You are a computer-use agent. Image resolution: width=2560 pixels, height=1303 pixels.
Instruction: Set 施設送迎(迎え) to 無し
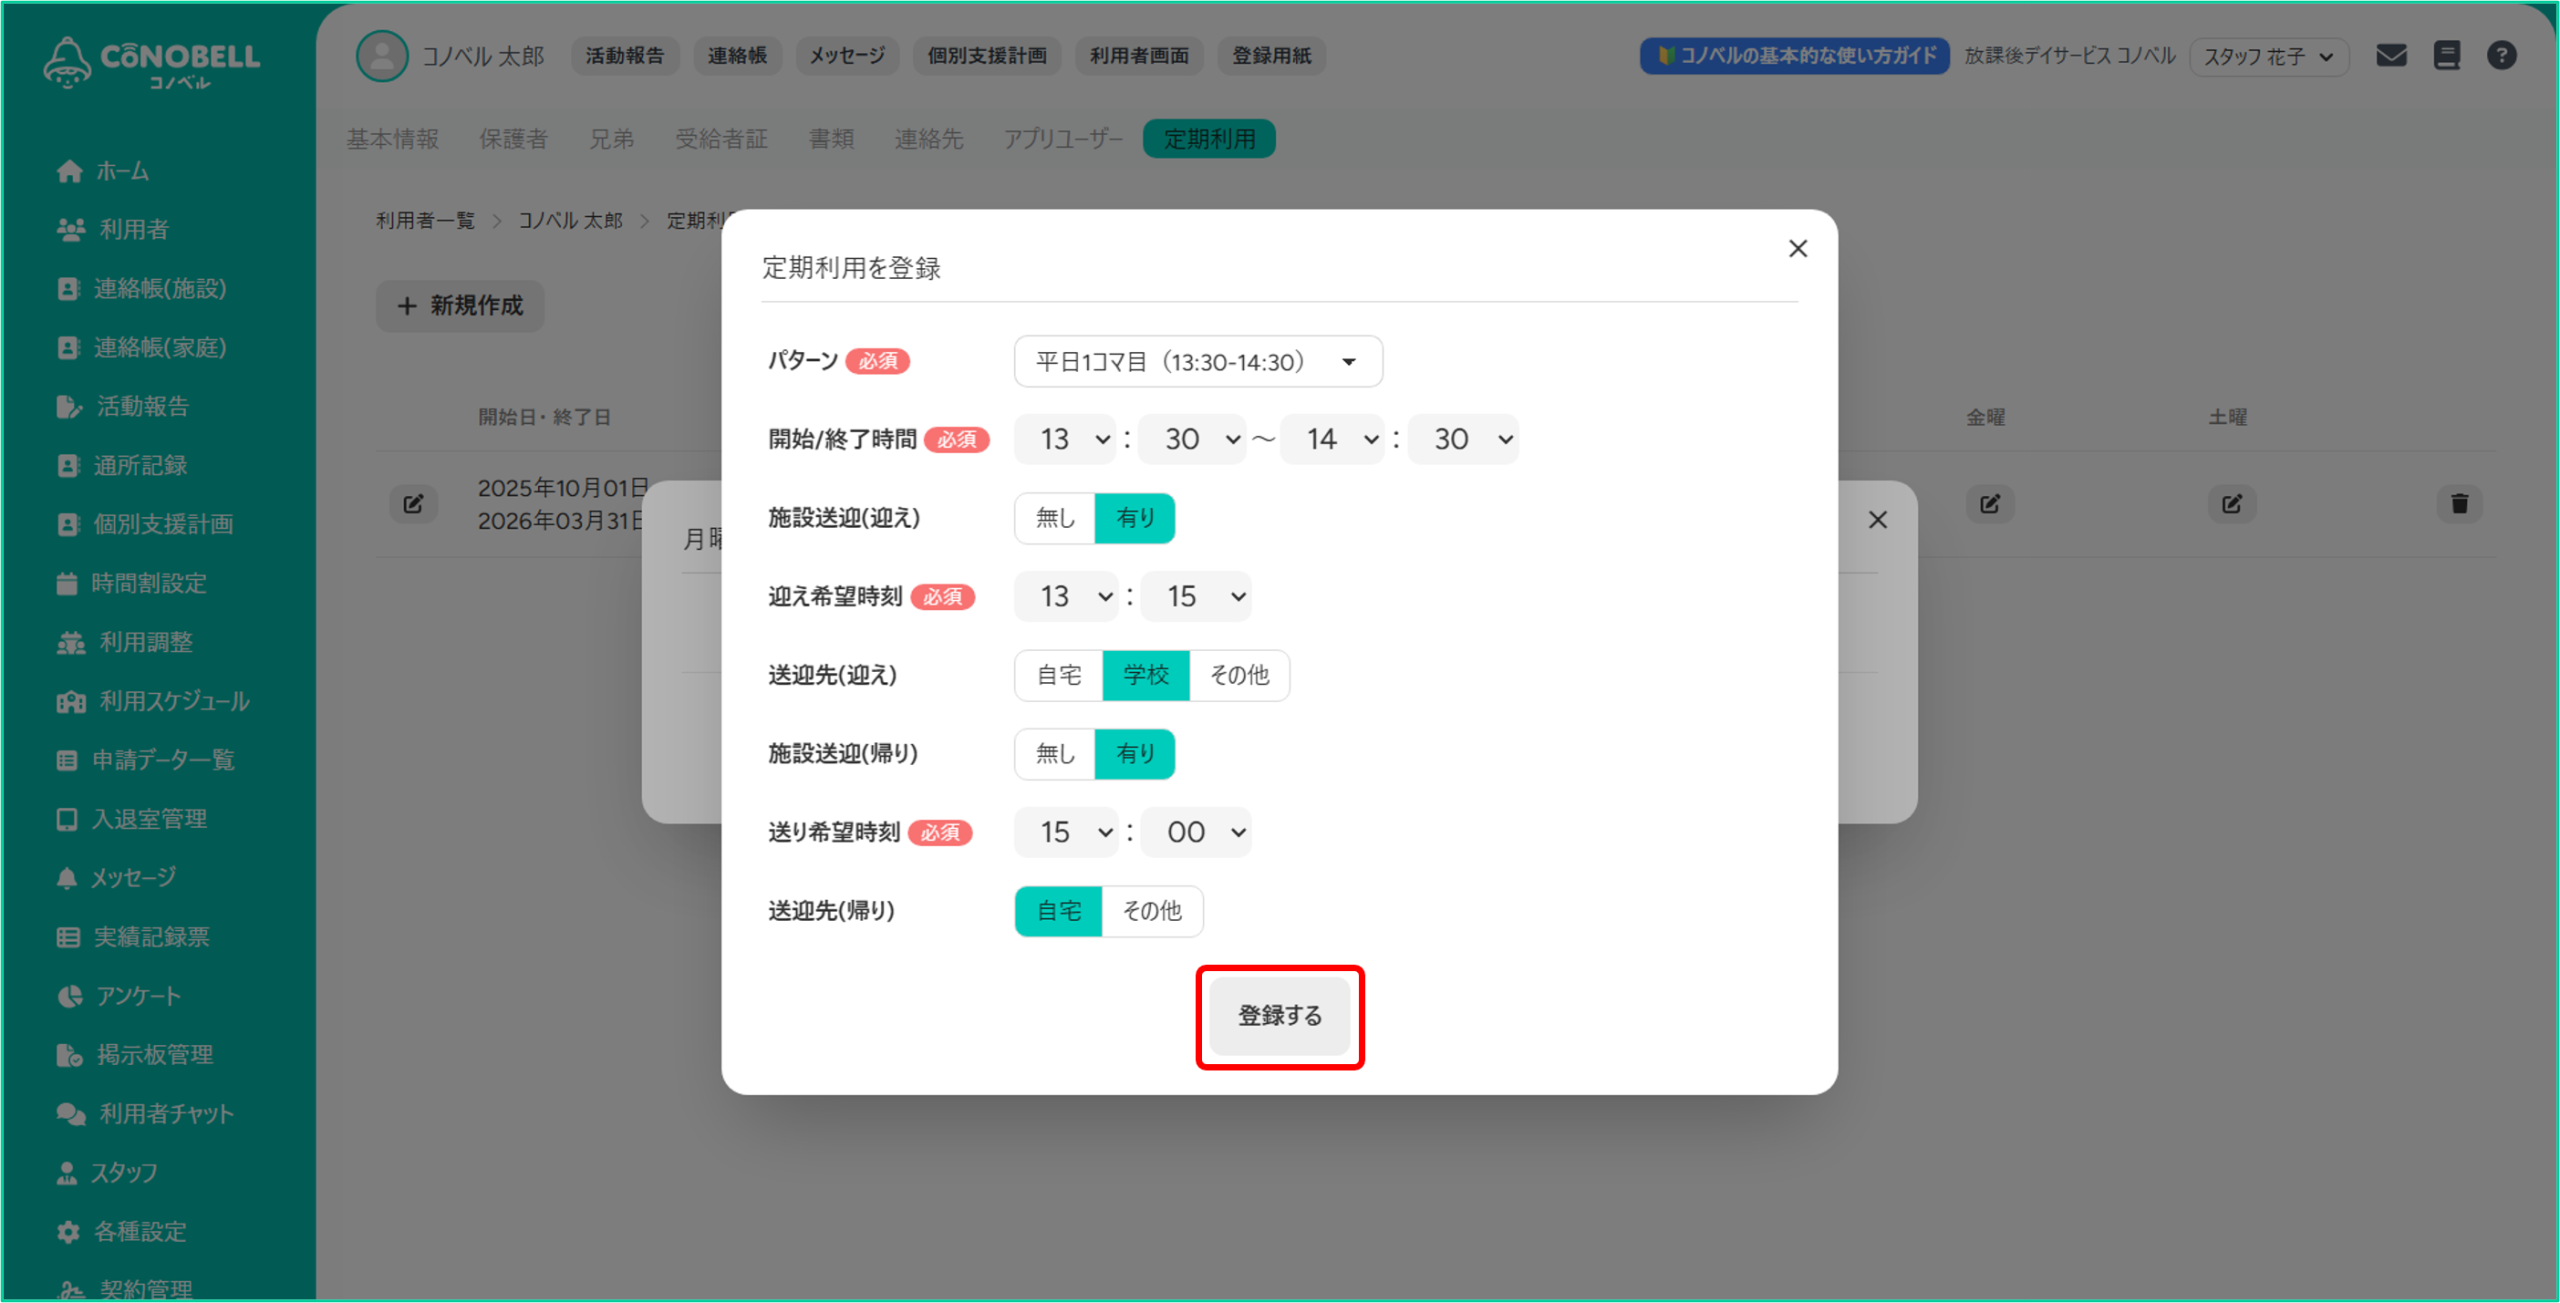[x=1055, y=518]
